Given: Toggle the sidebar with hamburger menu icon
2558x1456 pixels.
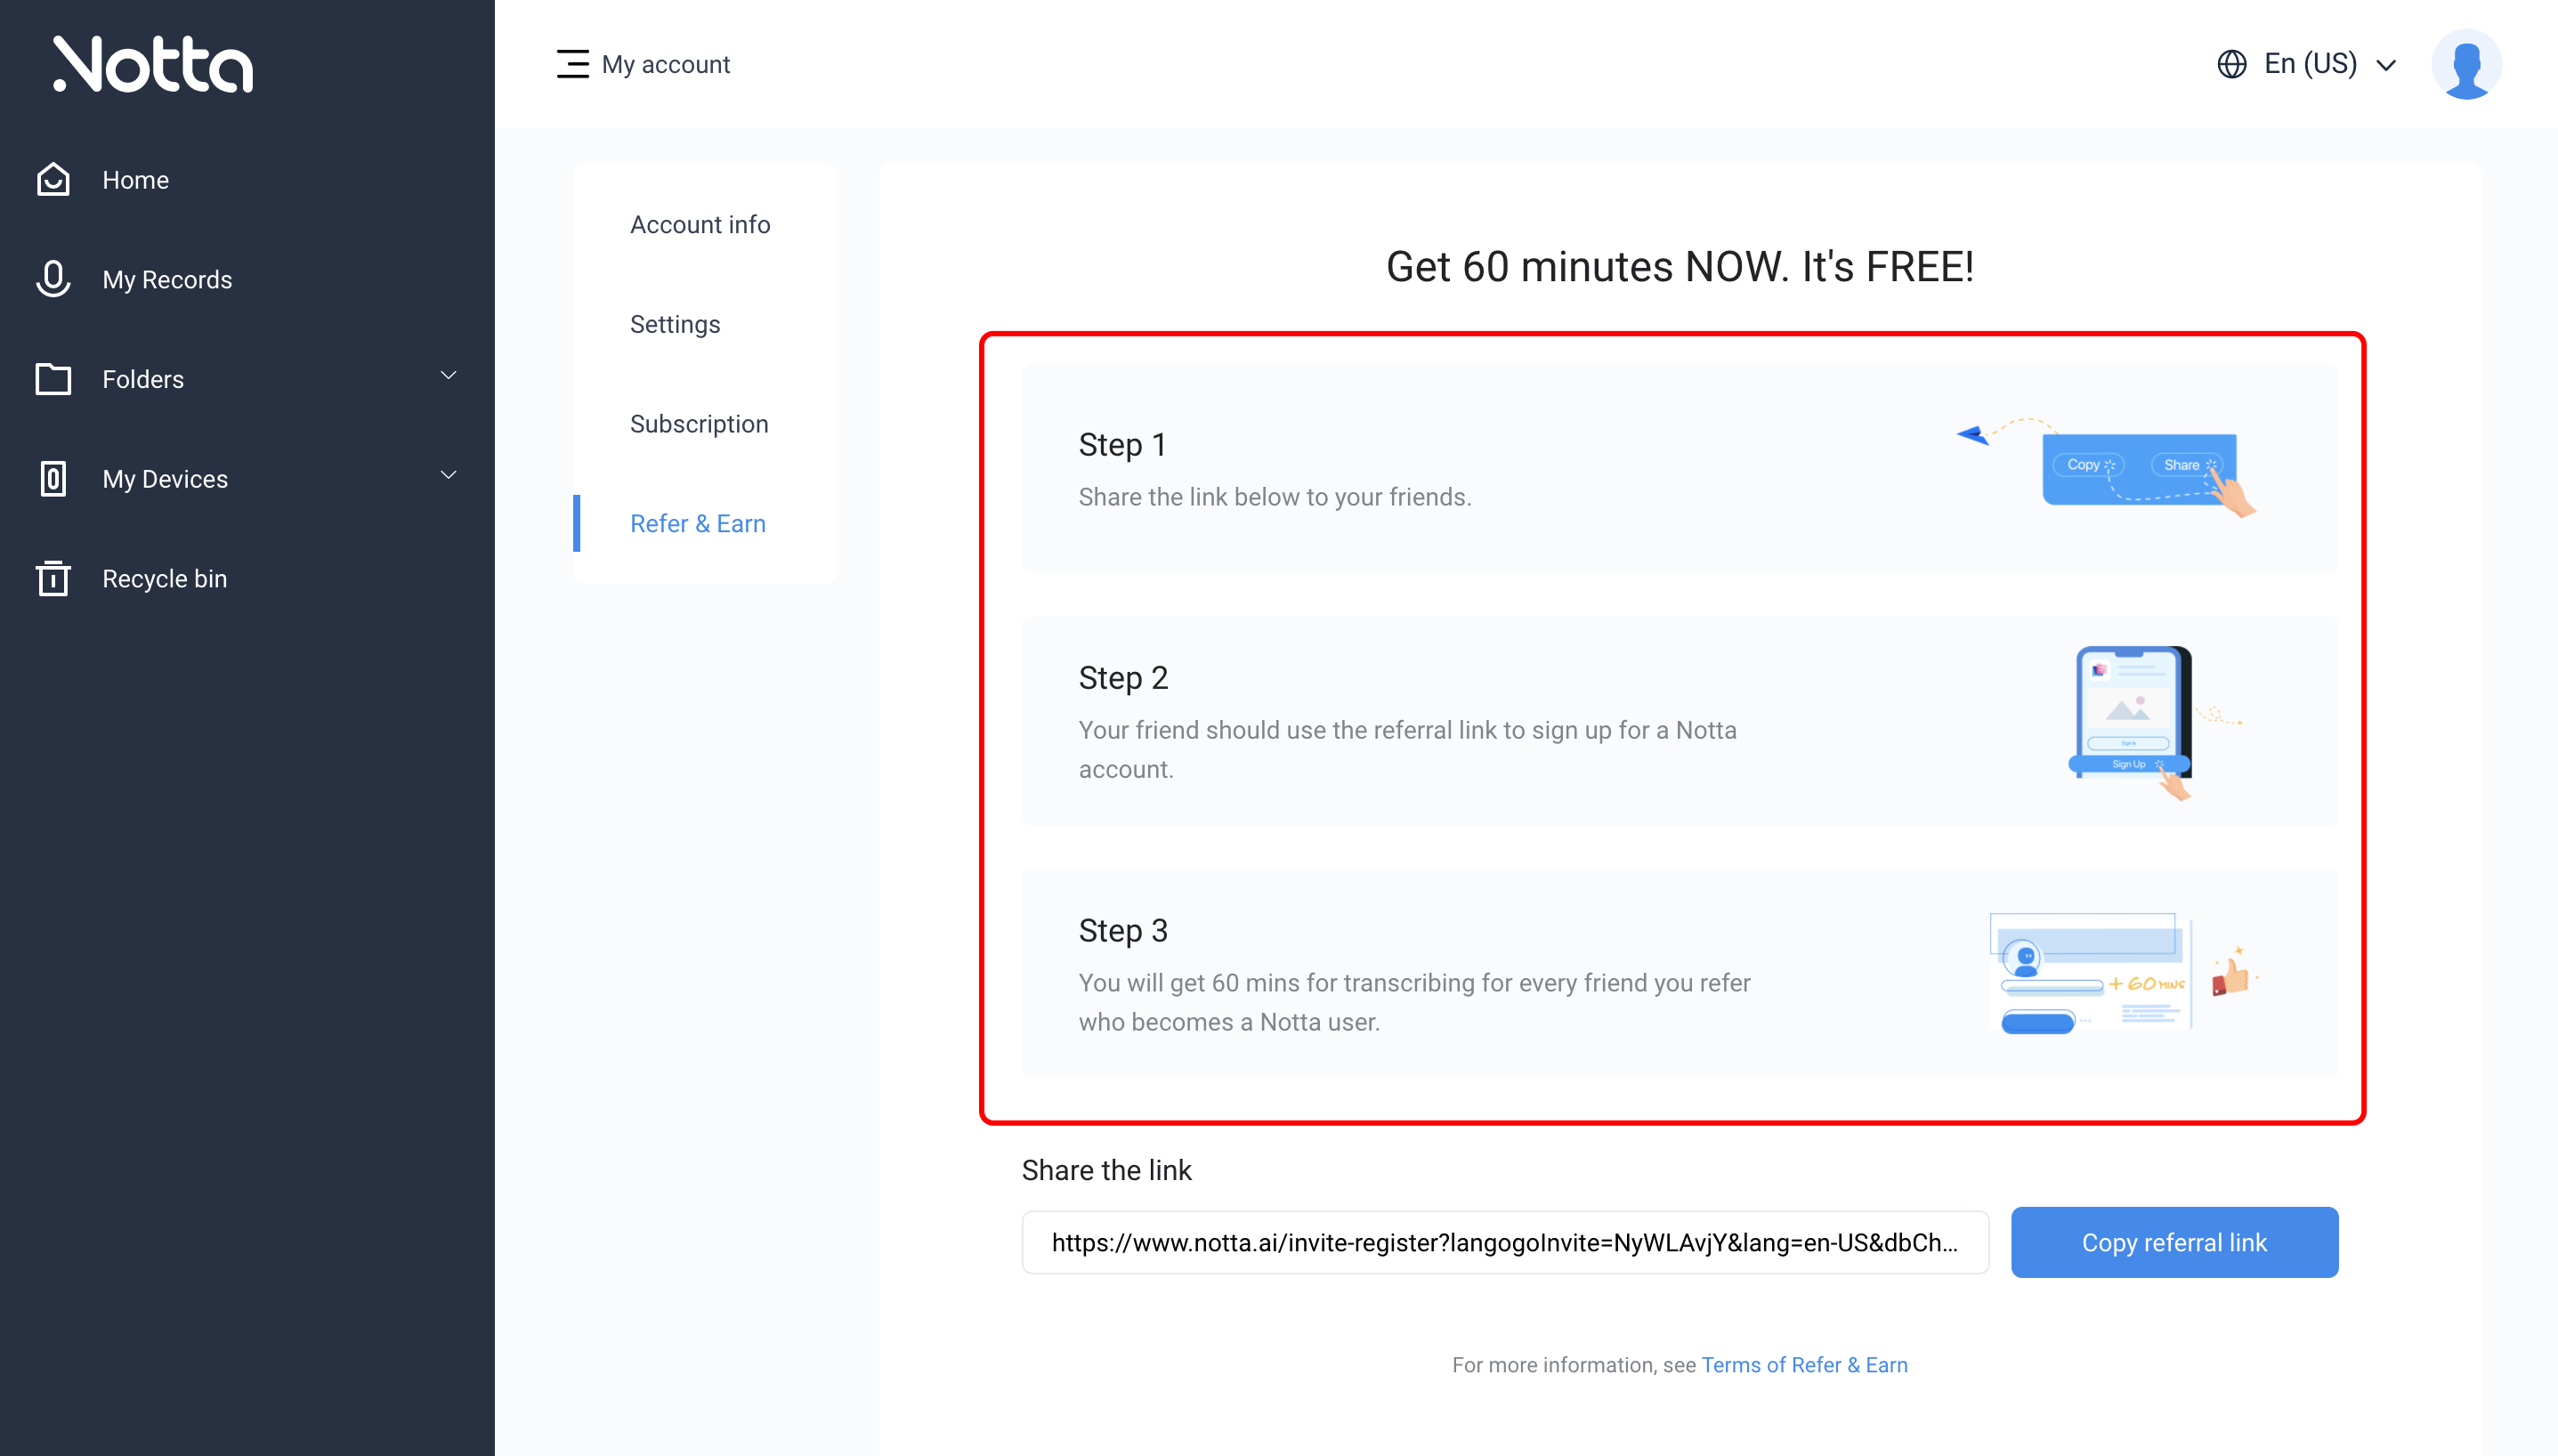Looking at the screenshot, I should tap(573, 64).
